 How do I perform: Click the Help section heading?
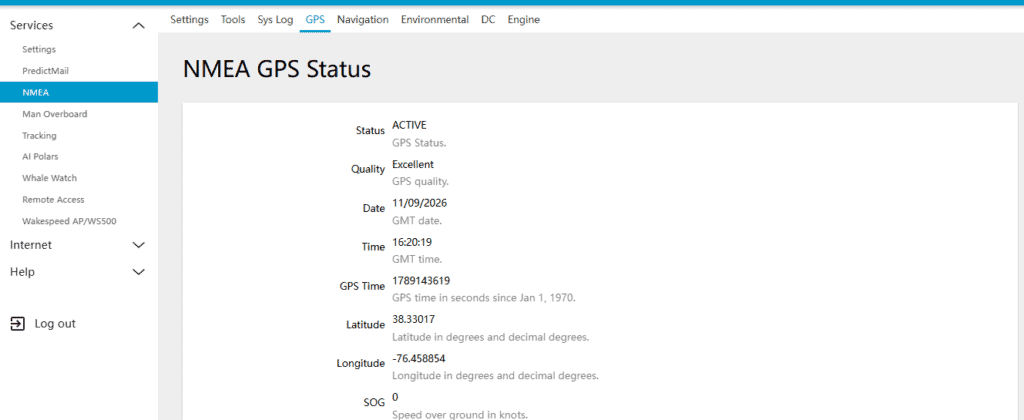pos(22,272)
